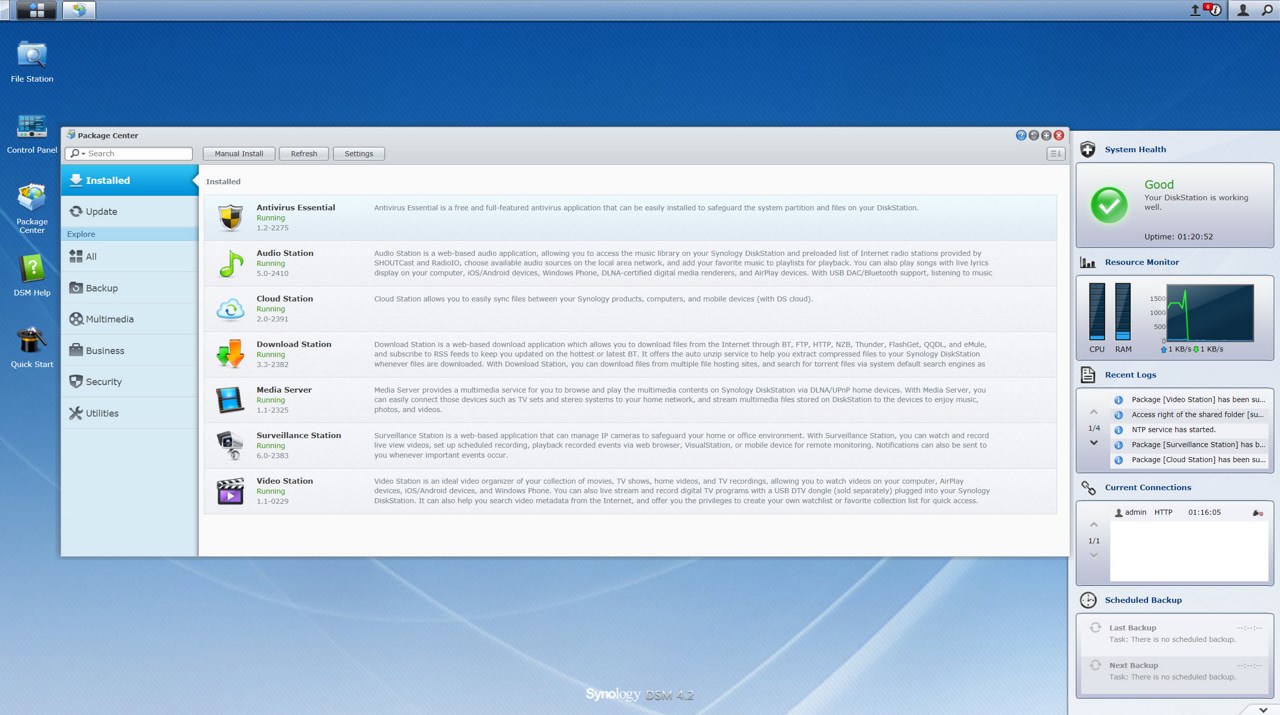1280x715 pixels.
Task: Click the Manual Install button
Action: click(x=239, y=154)
